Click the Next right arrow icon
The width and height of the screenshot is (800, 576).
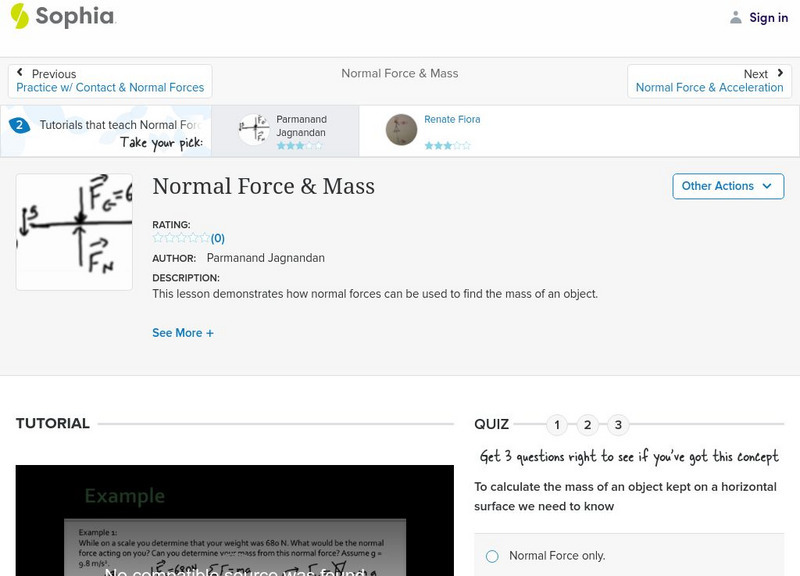(780, 73)
